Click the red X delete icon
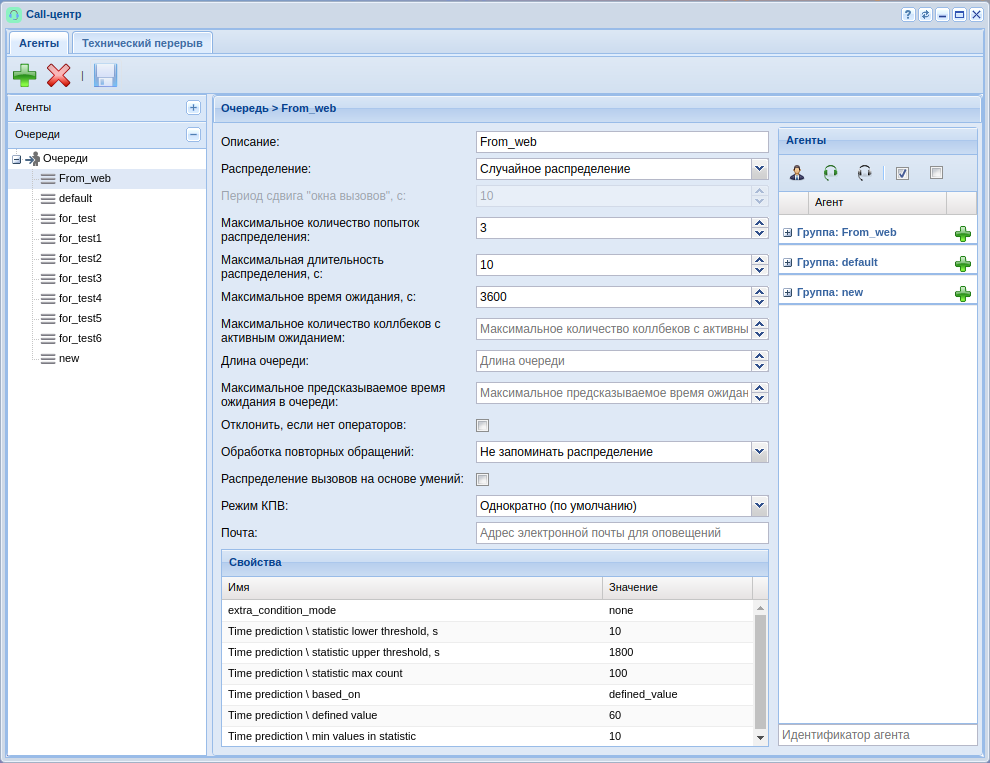The width and height of the screenshot is (990, 763). click(x=59, y=75)
